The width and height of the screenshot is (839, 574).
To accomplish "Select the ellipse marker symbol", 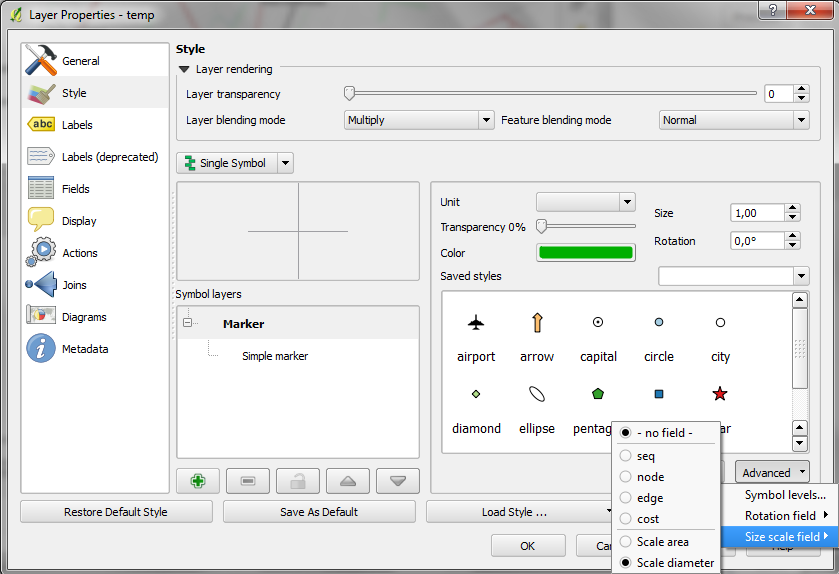I will click(x=537, y=407).
